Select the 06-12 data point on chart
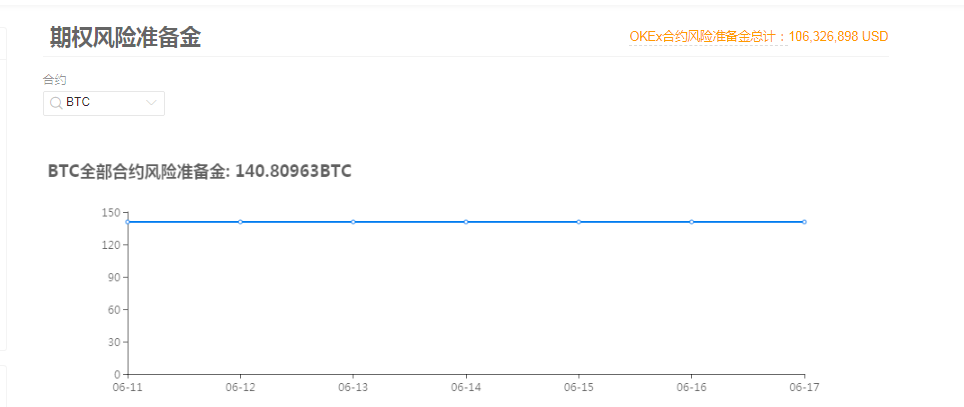The image size is (964, 407). click(x=241, y=222)
